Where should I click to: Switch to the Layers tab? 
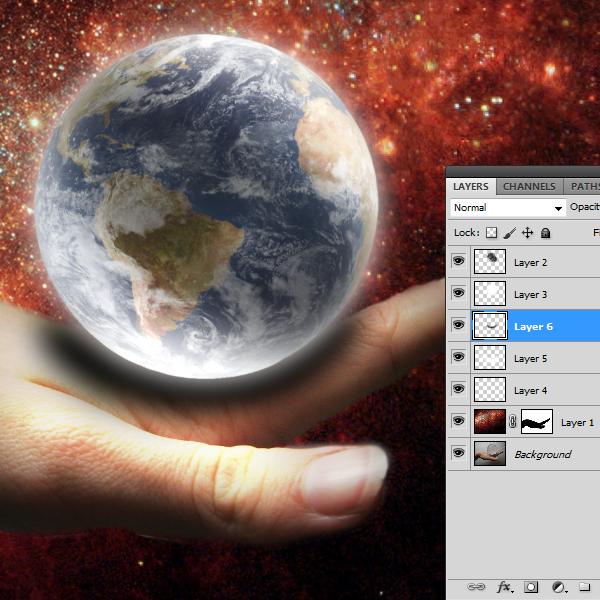[471, 187]
